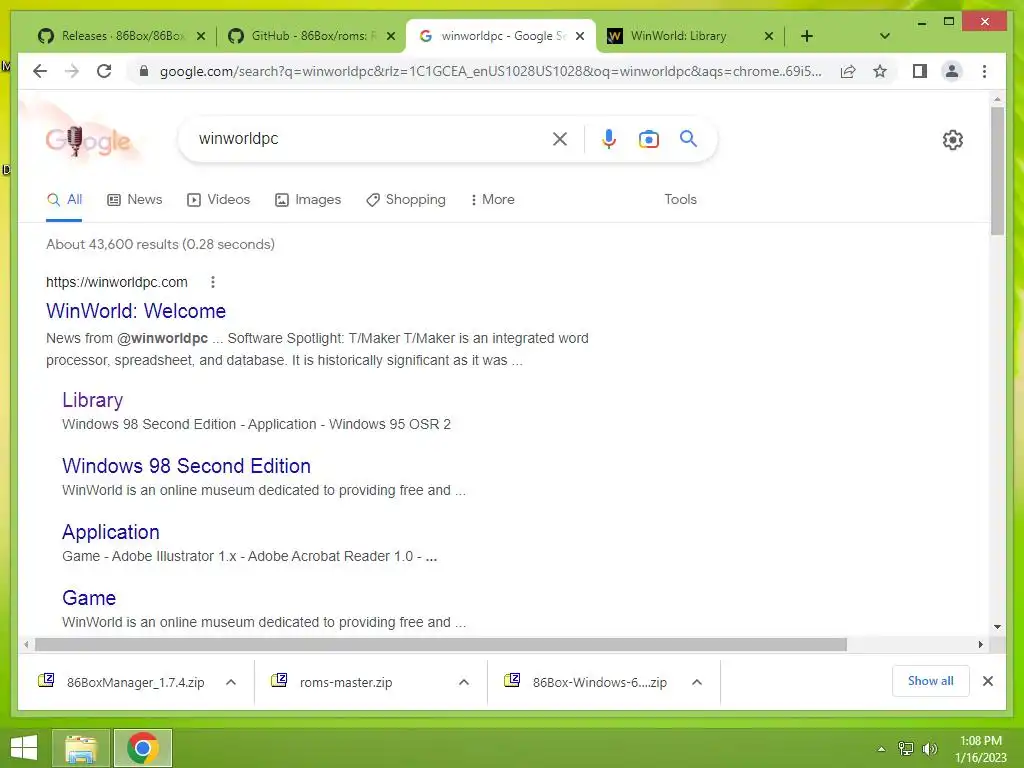Open the network tray icon
The height and width of the screenshot is (768, 1024).
coord(905,748)
